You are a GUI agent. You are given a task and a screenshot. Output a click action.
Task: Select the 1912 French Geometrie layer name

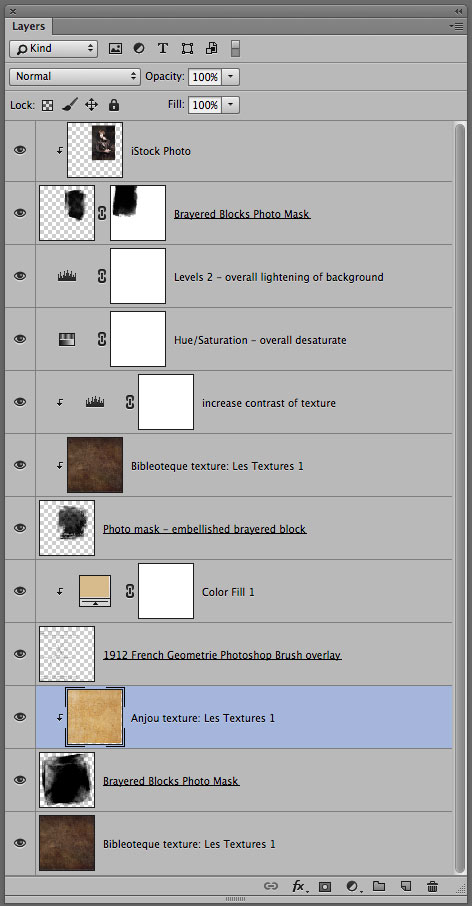[222, 655]
